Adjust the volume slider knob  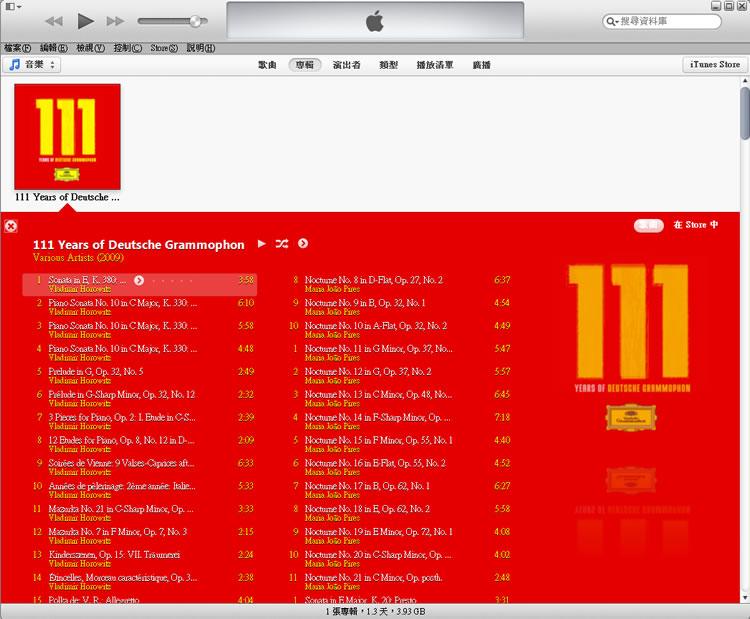196,21
